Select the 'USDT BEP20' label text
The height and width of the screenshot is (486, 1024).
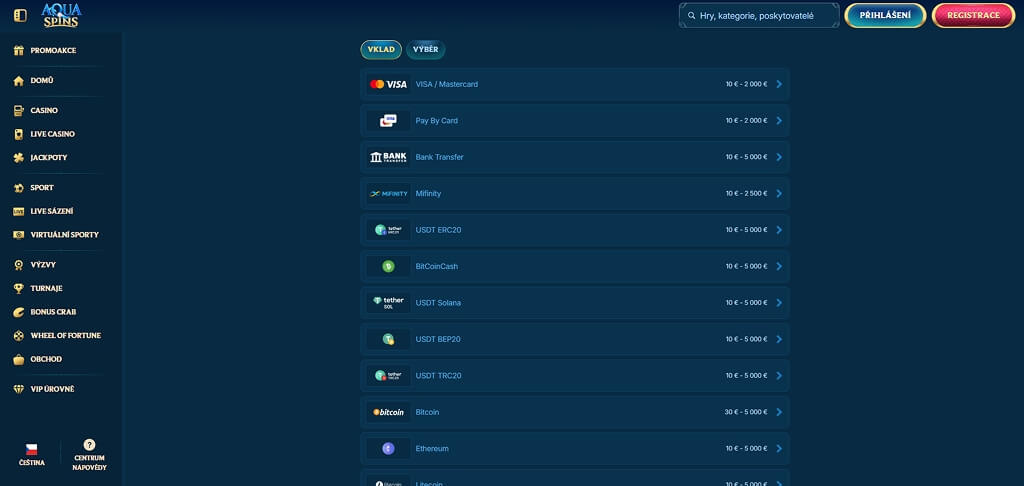tap(438, 339)
